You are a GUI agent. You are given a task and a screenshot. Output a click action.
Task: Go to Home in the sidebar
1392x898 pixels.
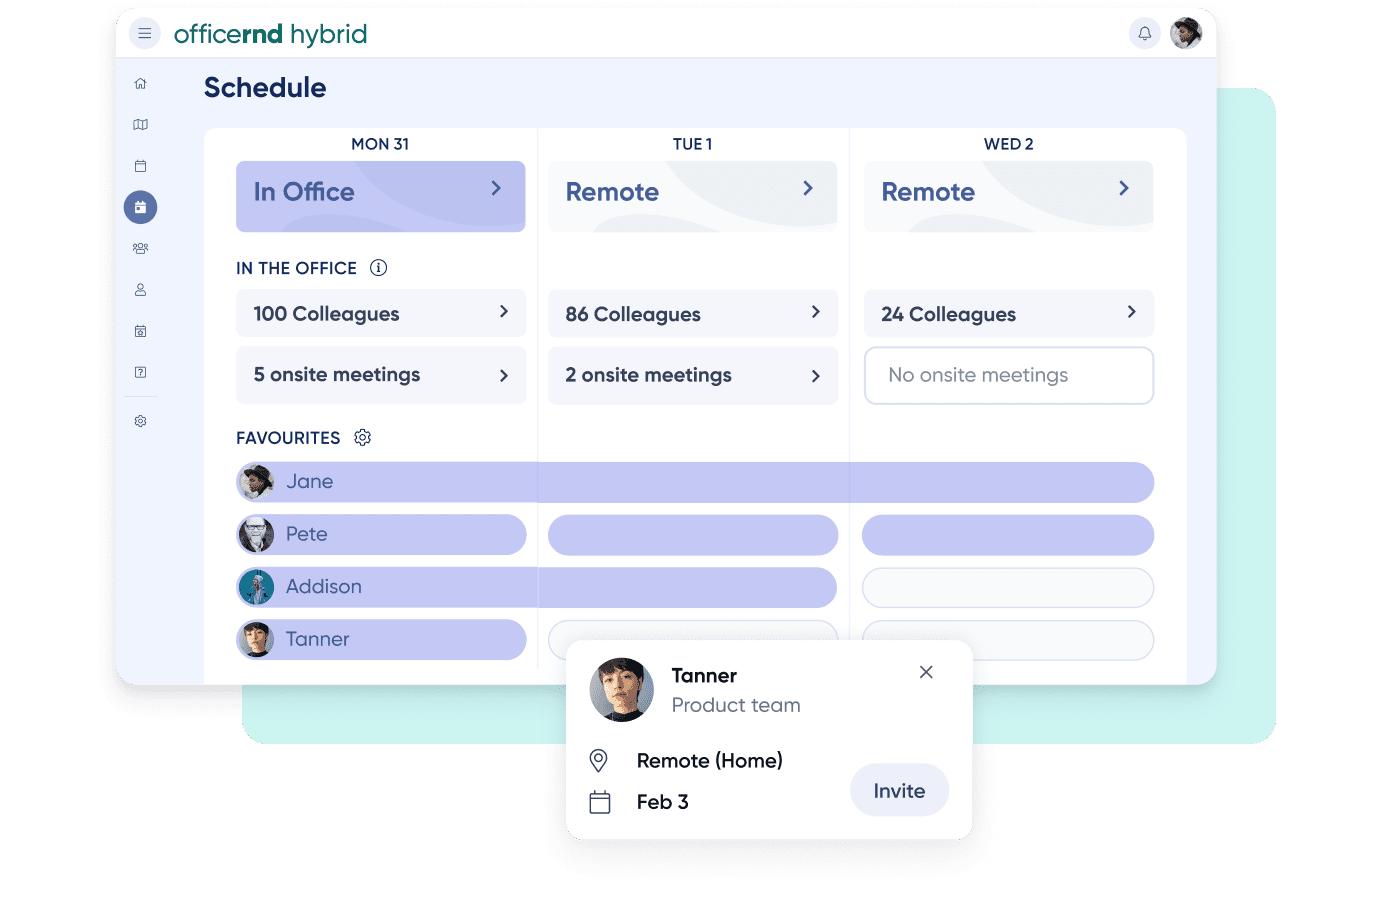[141, 84]
